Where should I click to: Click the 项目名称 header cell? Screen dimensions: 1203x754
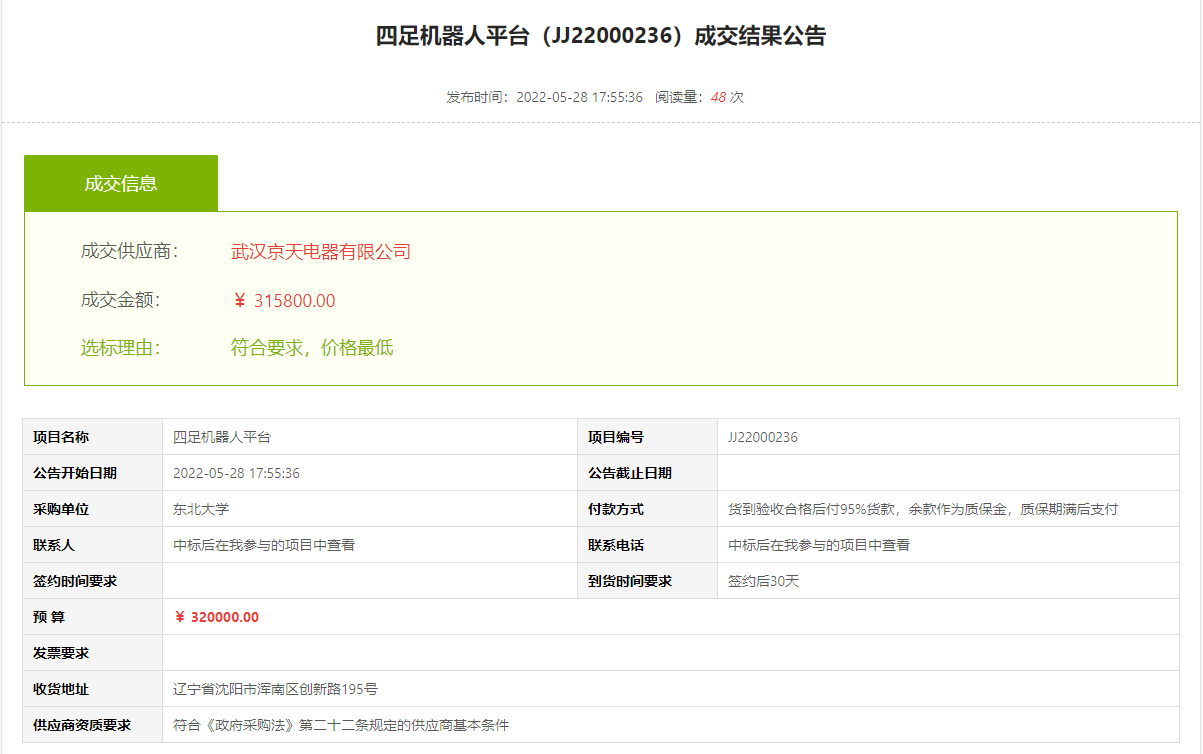93,437
